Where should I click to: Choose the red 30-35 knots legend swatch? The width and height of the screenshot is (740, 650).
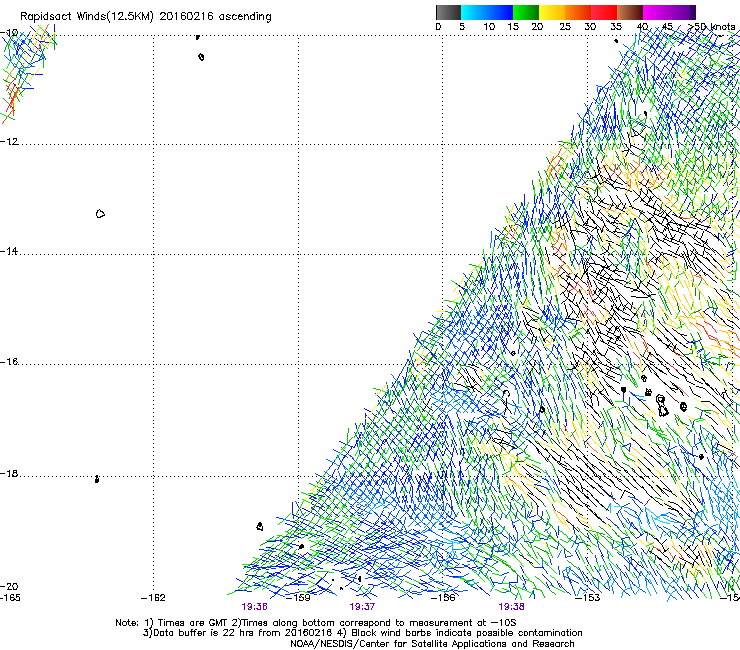[604, 12]
